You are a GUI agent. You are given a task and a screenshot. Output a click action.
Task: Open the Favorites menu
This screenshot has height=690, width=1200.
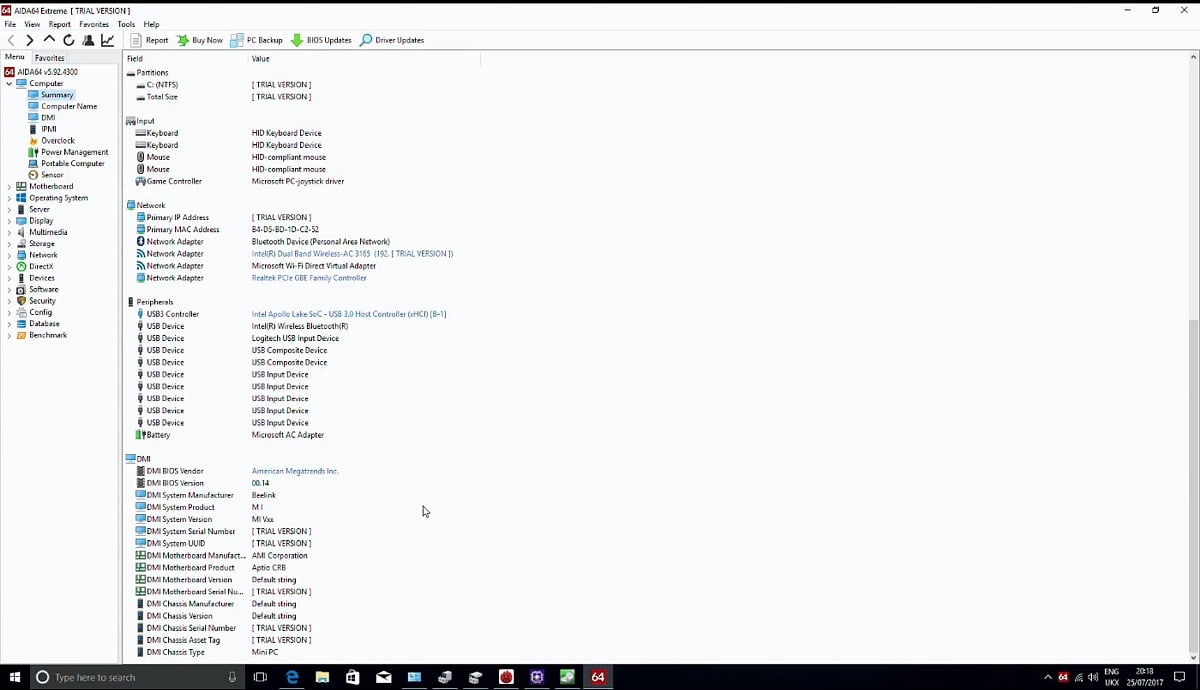94,23
